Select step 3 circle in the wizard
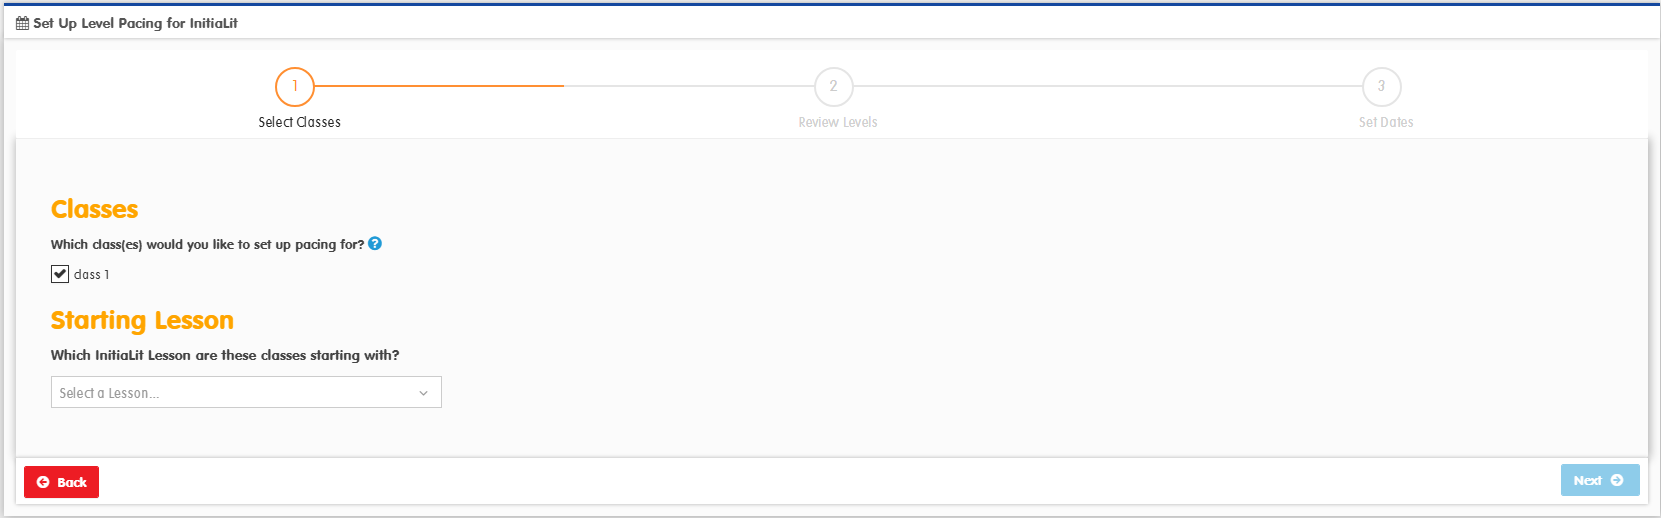Image resolution: width=1661 pixels, height=518 pixels. pos(1381,86)
